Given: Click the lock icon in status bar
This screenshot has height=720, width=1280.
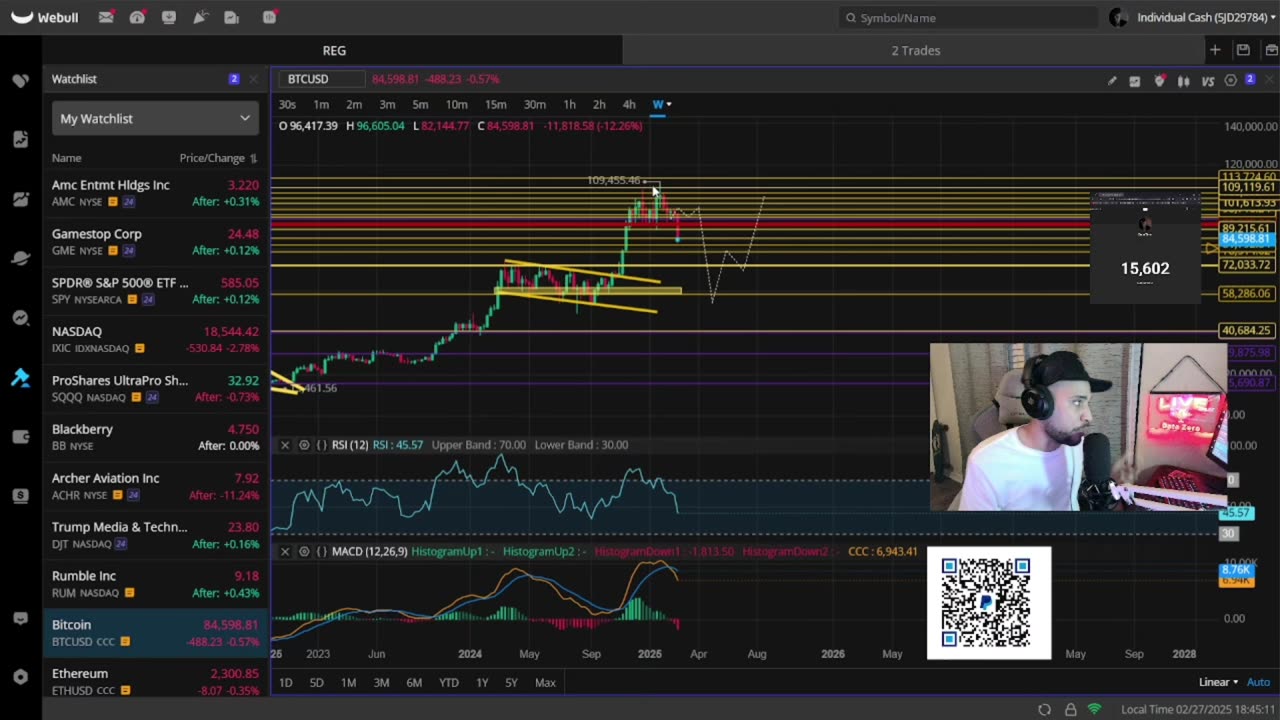Looking at the screenshot, I should pyautogui.click(x=1070, y=709).
